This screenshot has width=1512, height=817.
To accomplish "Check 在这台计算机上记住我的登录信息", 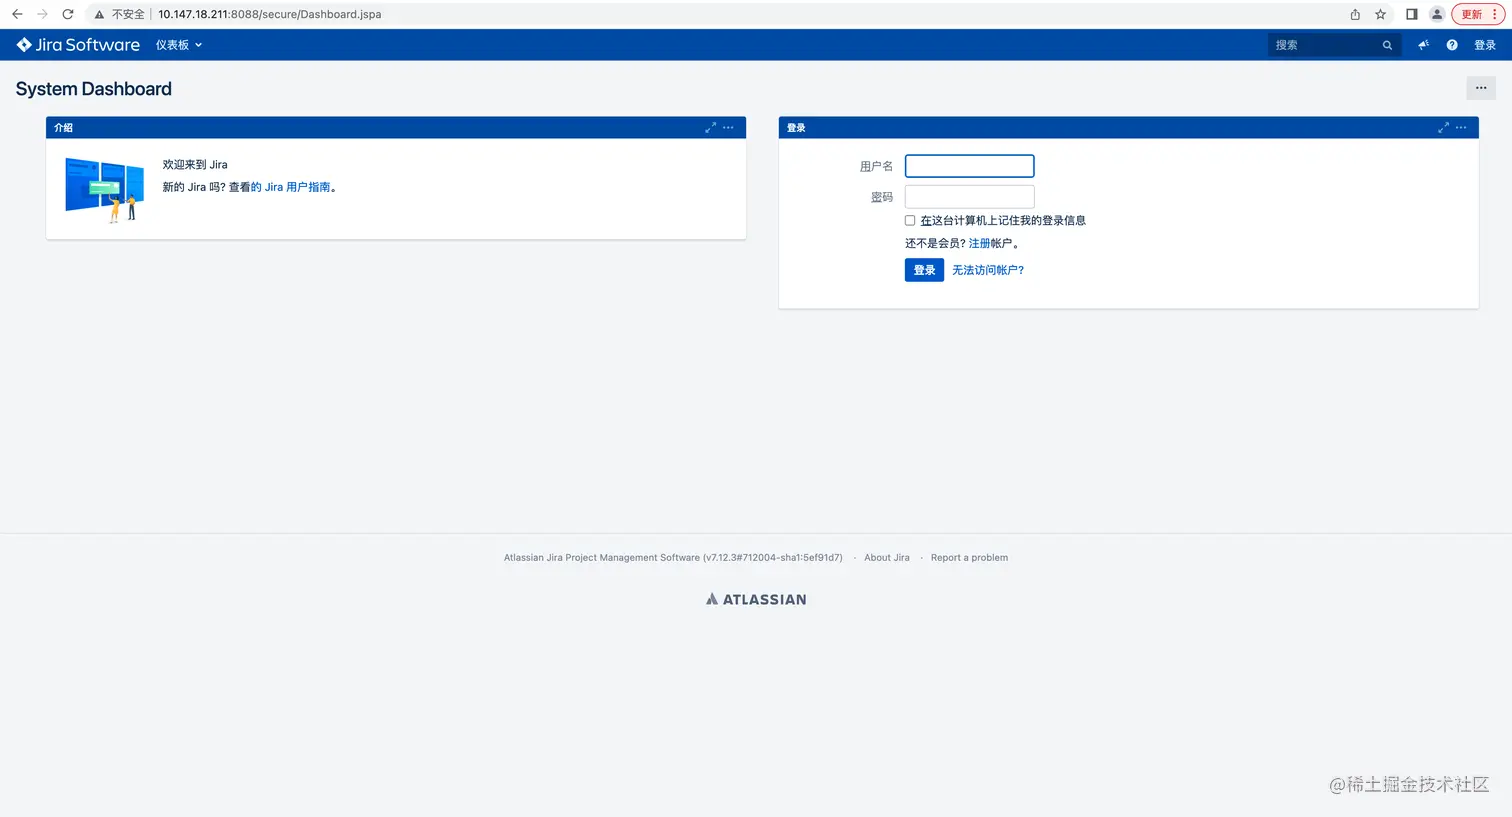I will [910, 220].
